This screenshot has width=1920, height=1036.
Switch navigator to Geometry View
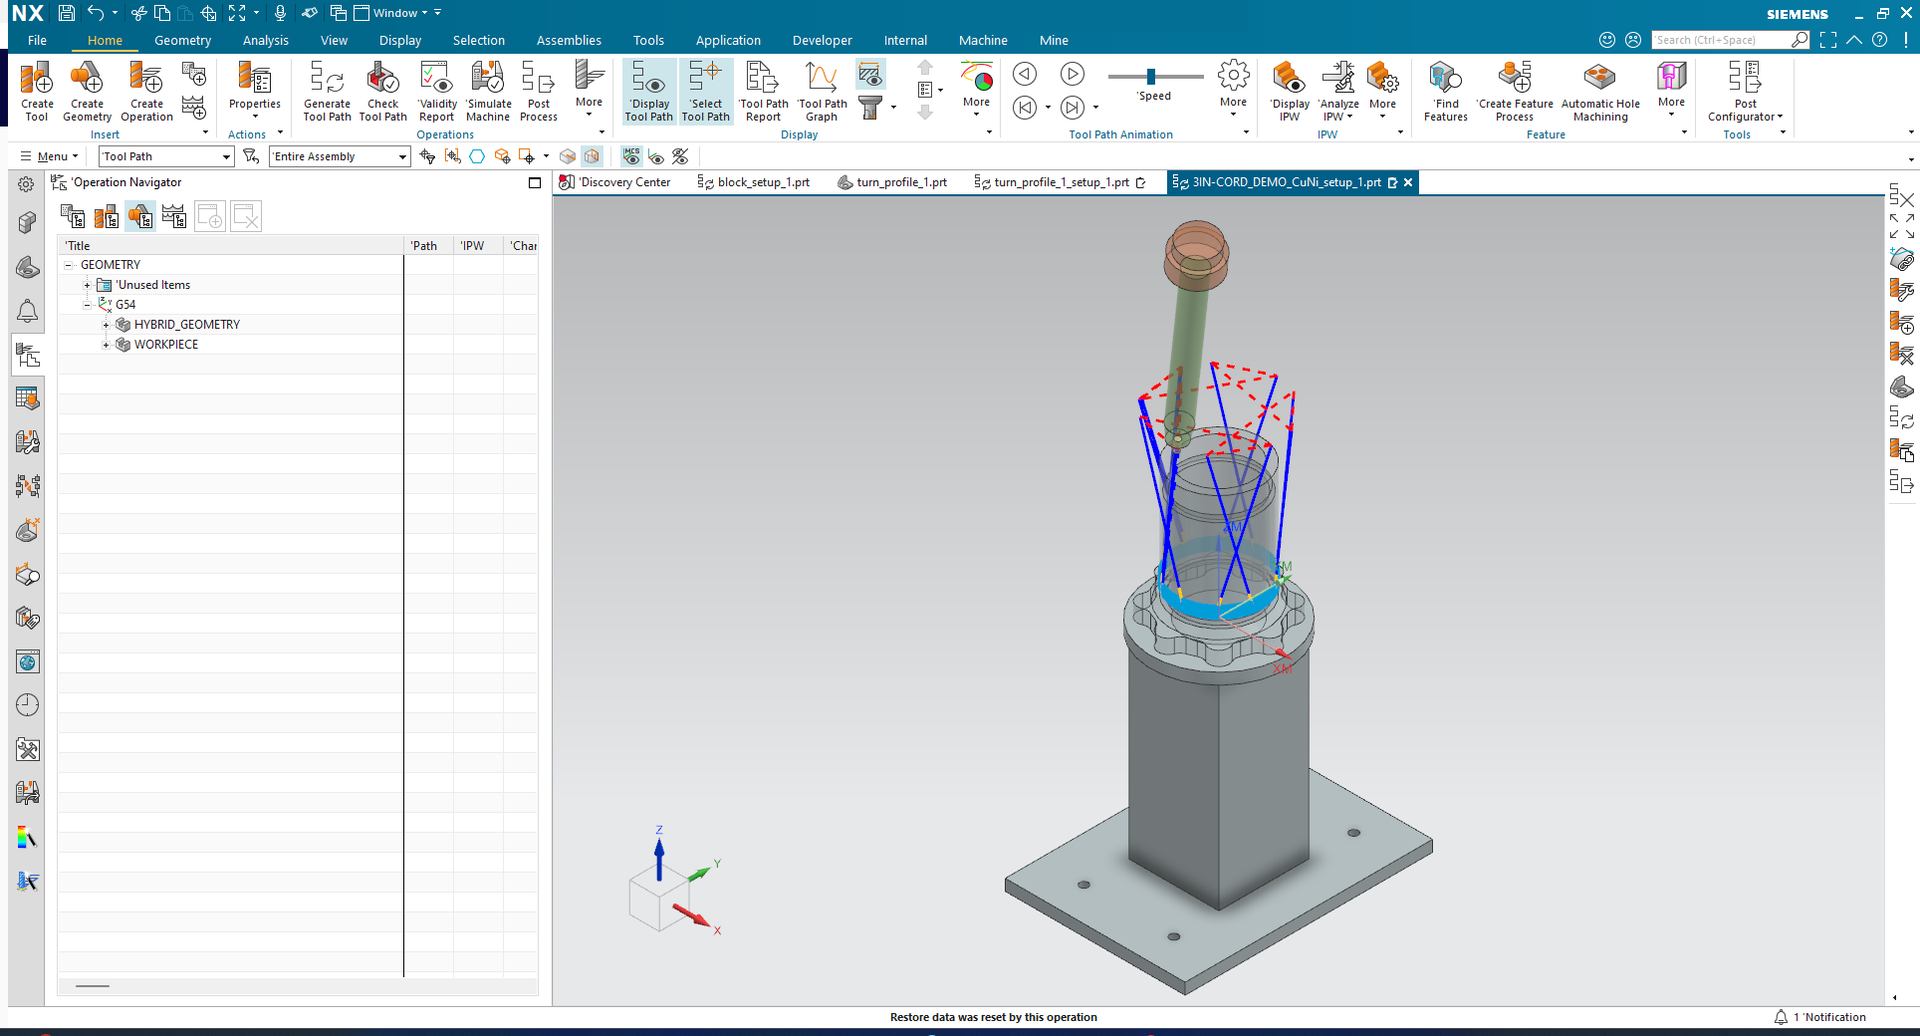point(140,216)
